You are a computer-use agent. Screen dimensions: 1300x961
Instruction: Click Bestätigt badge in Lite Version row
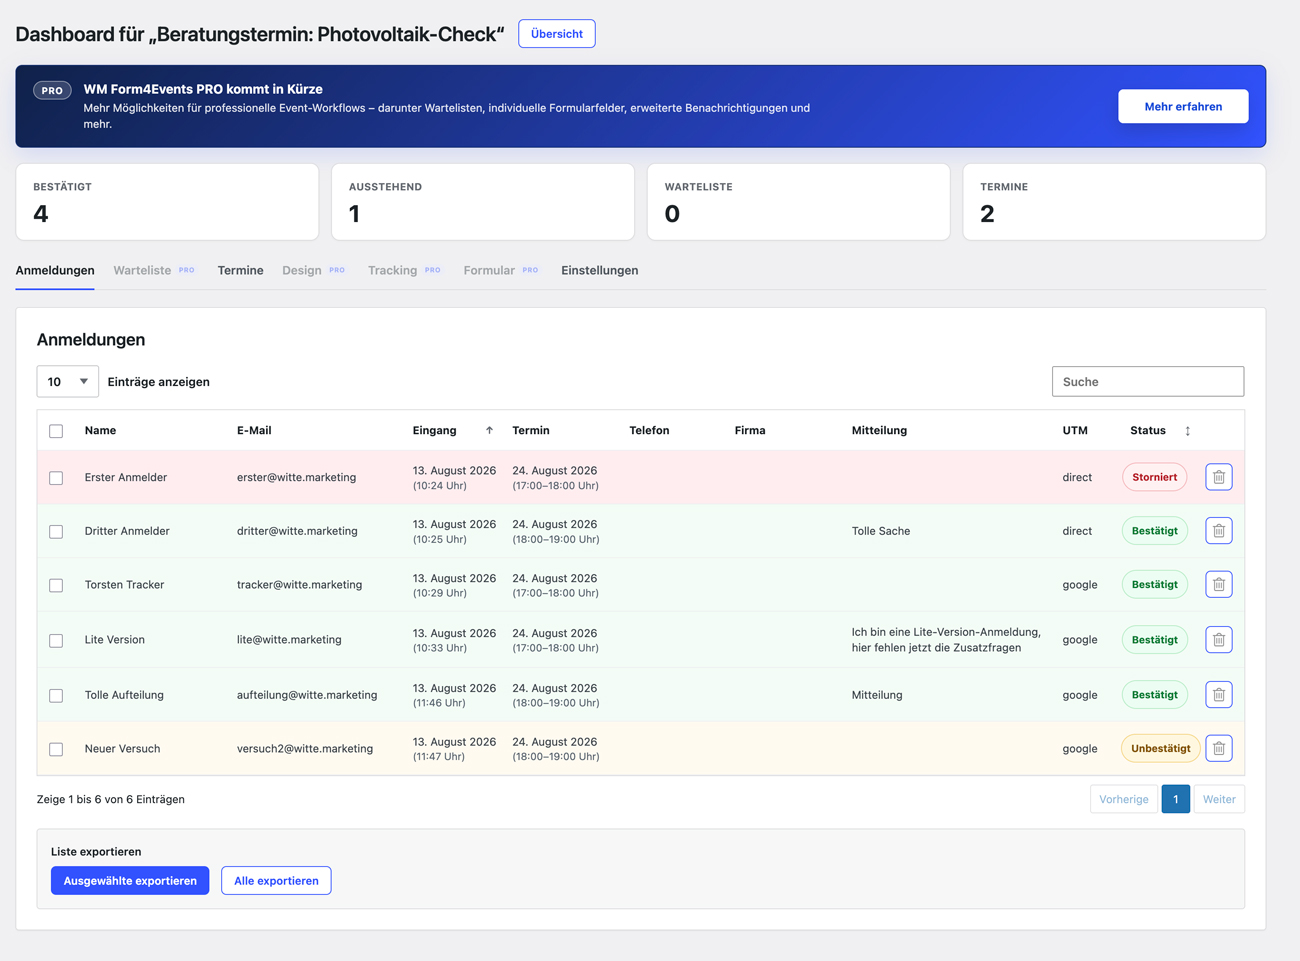1154,640
